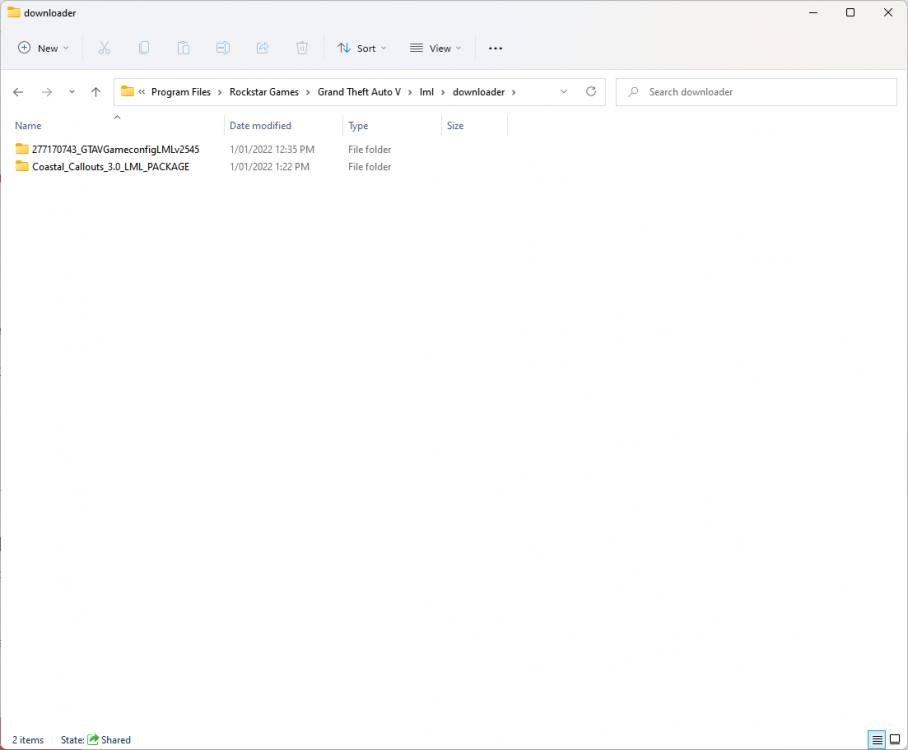Navigate up to the lml folder

click(x=95, y=91)
